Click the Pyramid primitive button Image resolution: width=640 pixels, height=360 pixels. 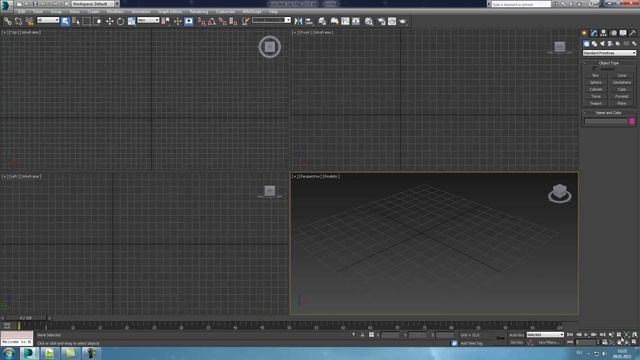(x=622, y=96)
